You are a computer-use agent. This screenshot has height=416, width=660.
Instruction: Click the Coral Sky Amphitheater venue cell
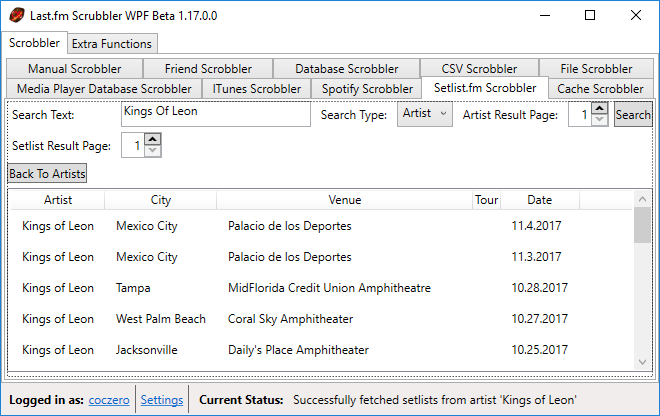click(290, 319)
